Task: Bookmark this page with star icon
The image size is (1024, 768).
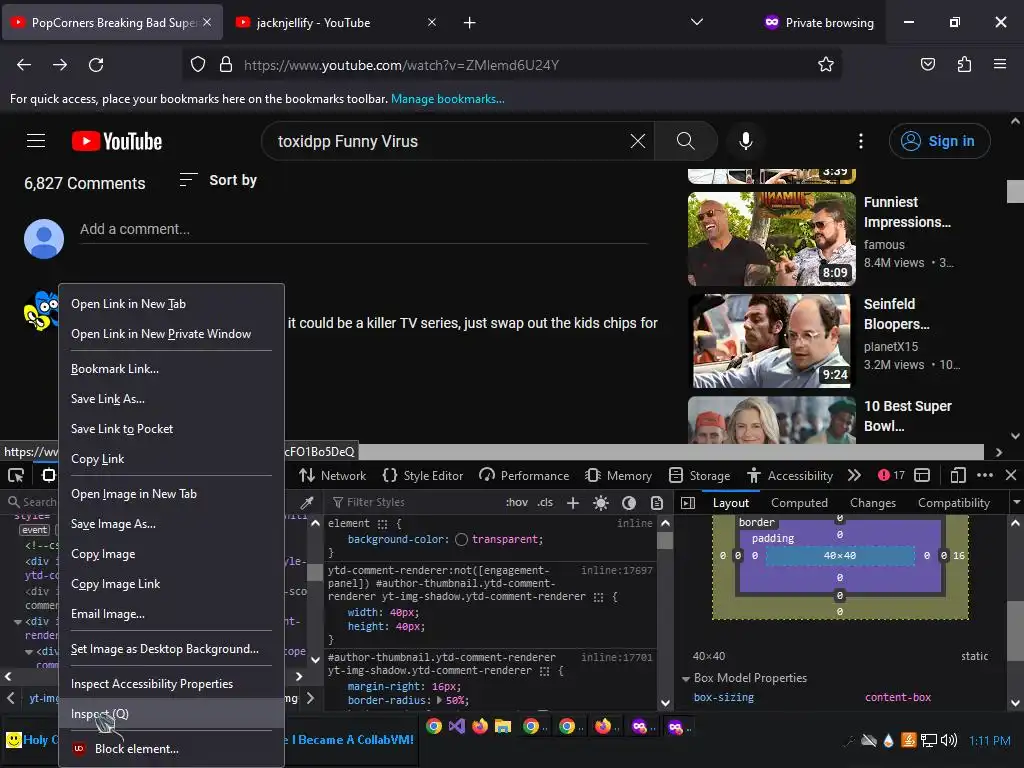Action: click(825, 65)
